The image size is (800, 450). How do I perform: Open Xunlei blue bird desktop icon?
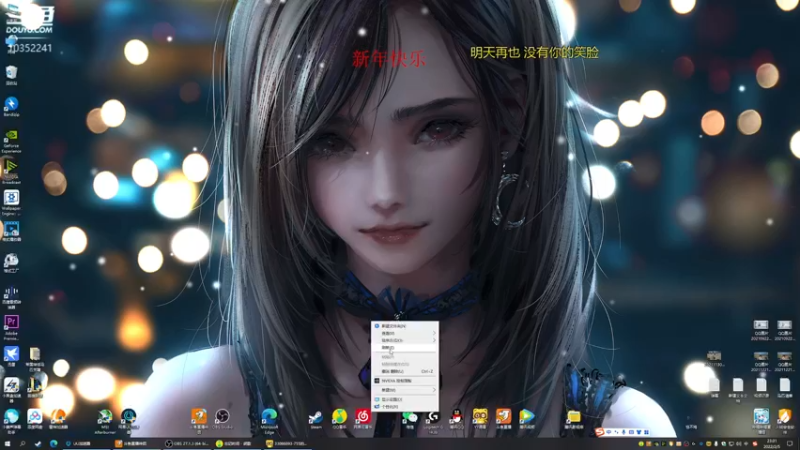(11, 356)
